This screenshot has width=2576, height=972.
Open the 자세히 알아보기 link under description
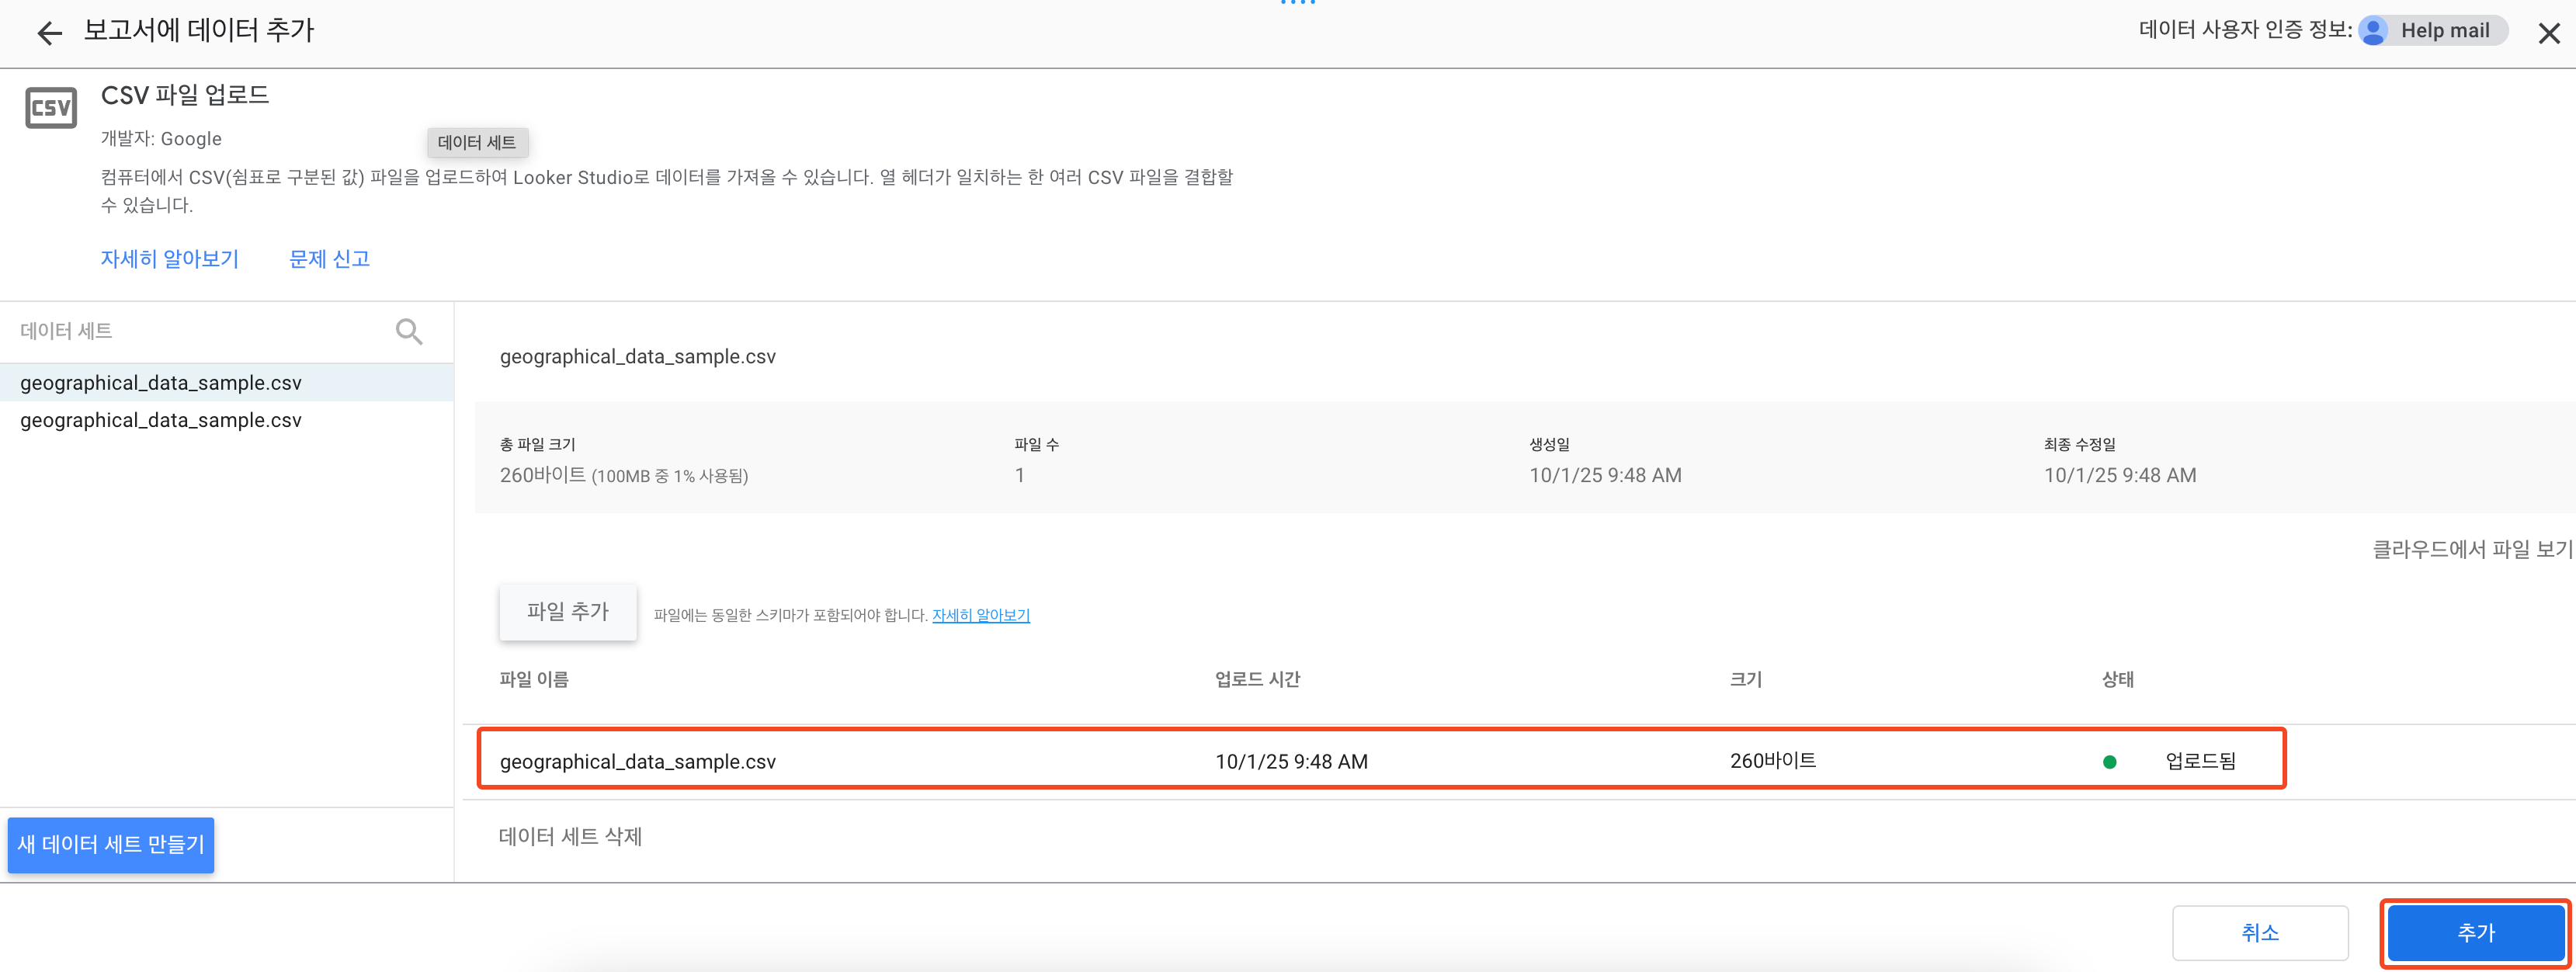tap(169, 259)
